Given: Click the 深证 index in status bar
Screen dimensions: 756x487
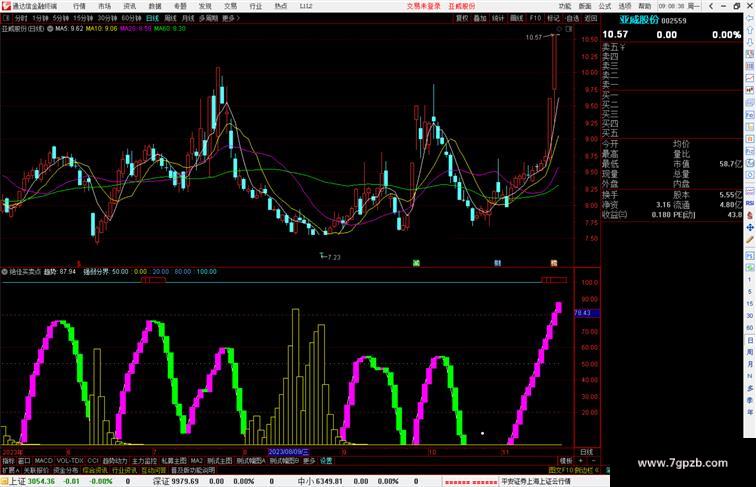Looking at the screenshot, I should point(161,481).
